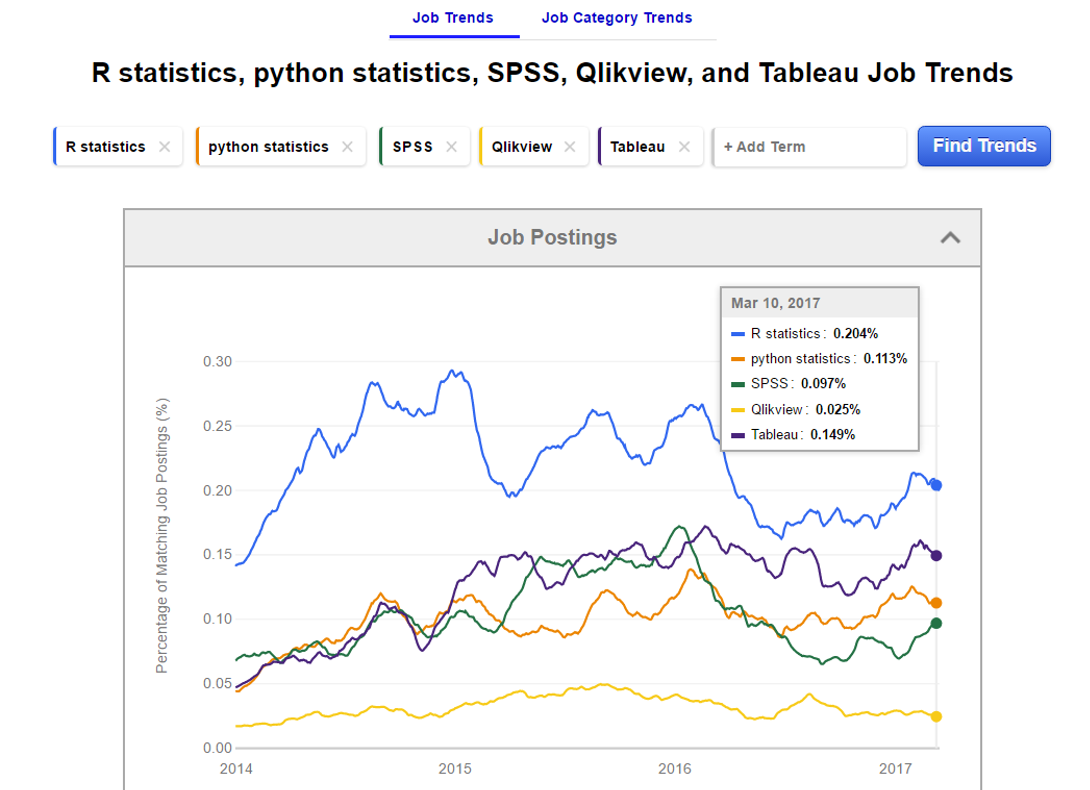Remove the "R statistics" search term
Screen dimensions: 1090x790
(x=164, y=146)
